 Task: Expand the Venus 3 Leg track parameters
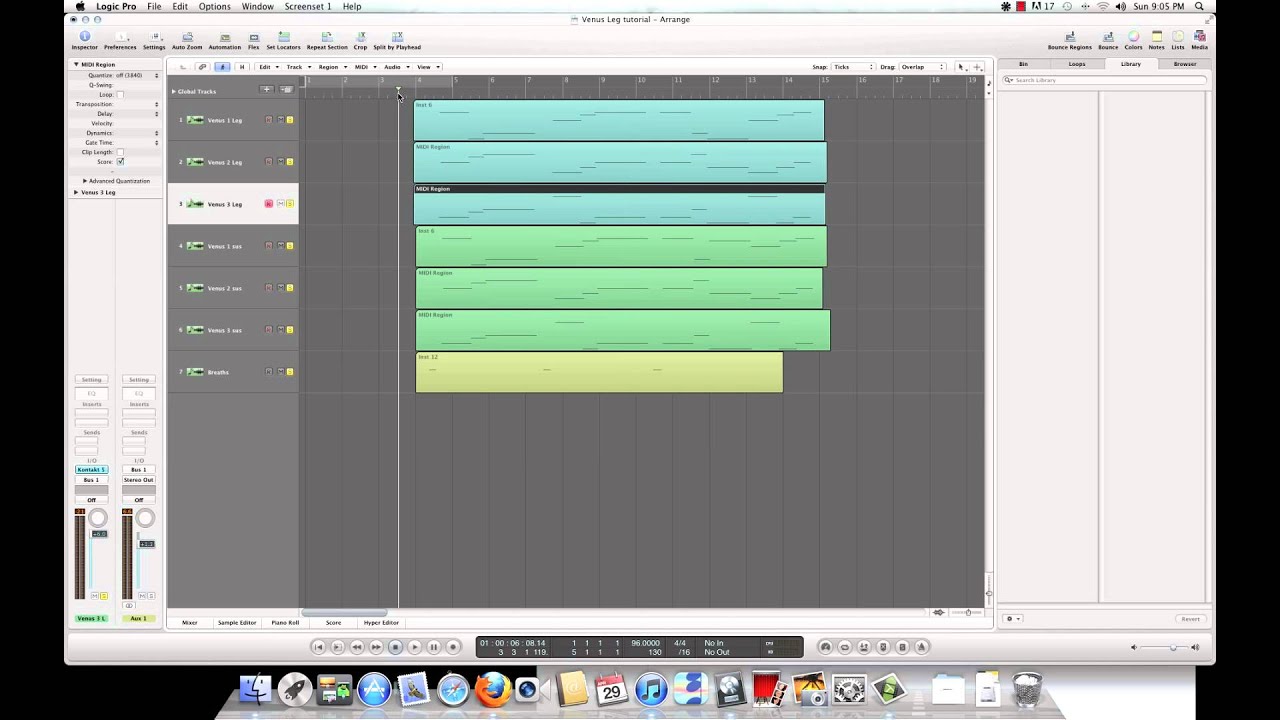(x=76, y=192)
